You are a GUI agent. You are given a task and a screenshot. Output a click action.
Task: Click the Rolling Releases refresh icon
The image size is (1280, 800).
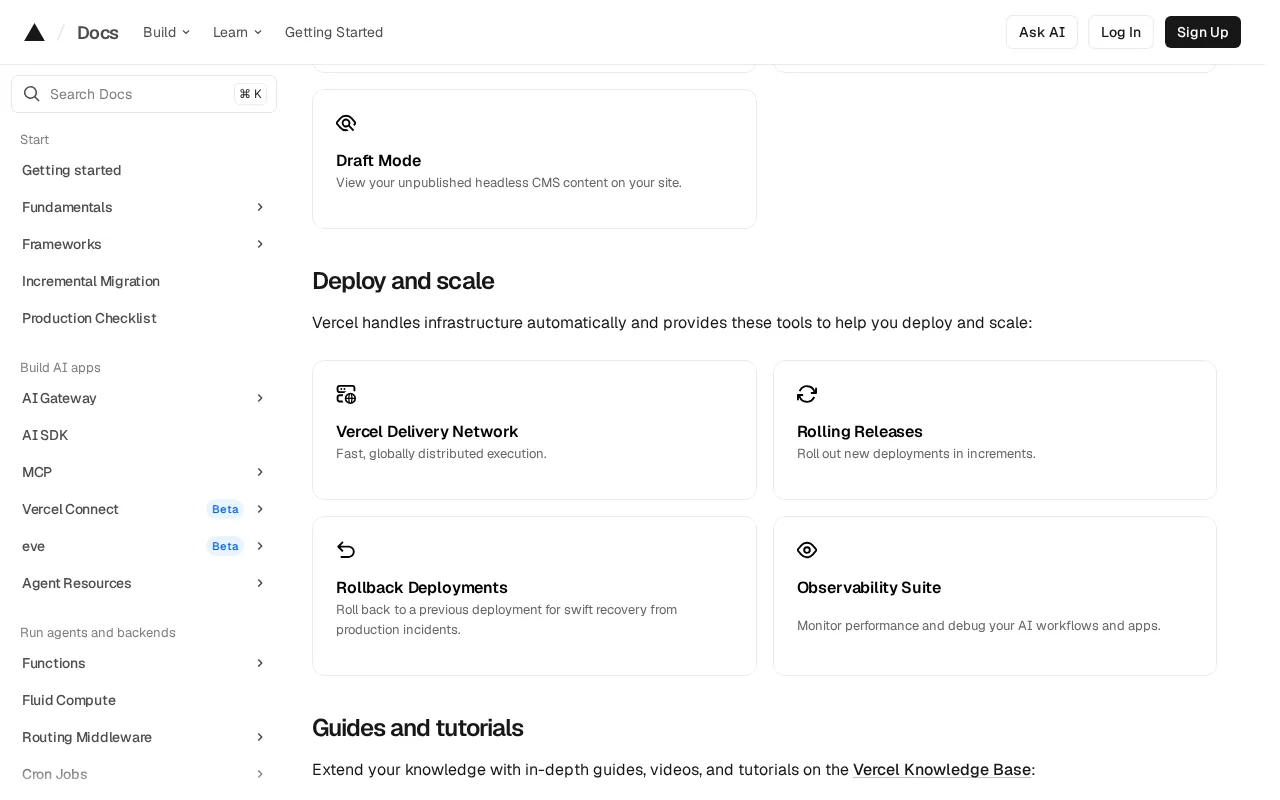(807, 394)
